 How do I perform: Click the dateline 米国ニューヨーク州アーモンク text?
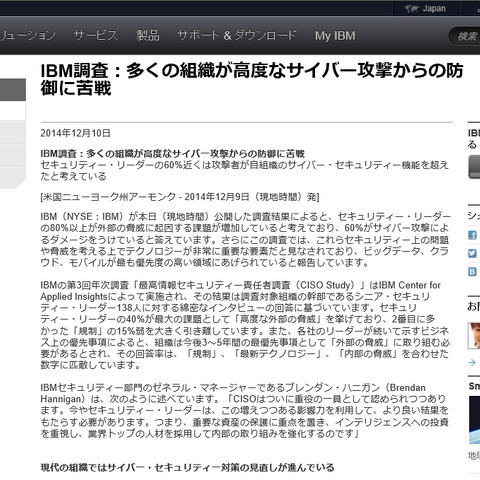[x=180, y=197]
